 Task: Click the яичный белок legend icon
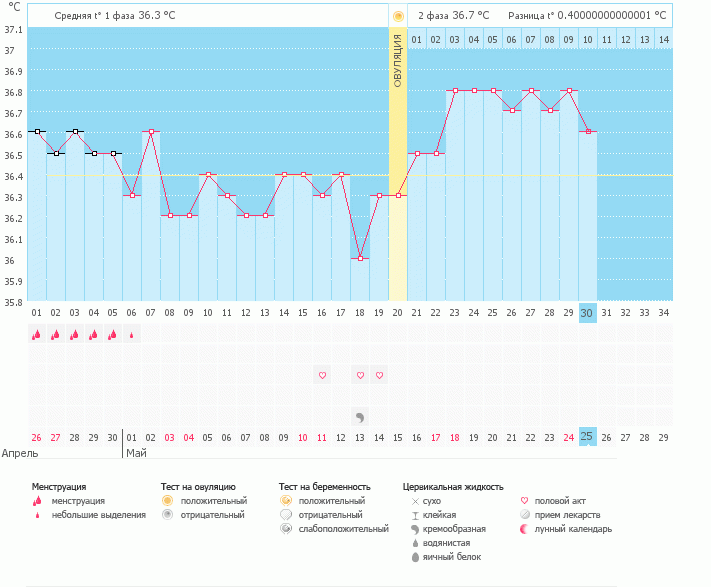(x=415, y=557)
